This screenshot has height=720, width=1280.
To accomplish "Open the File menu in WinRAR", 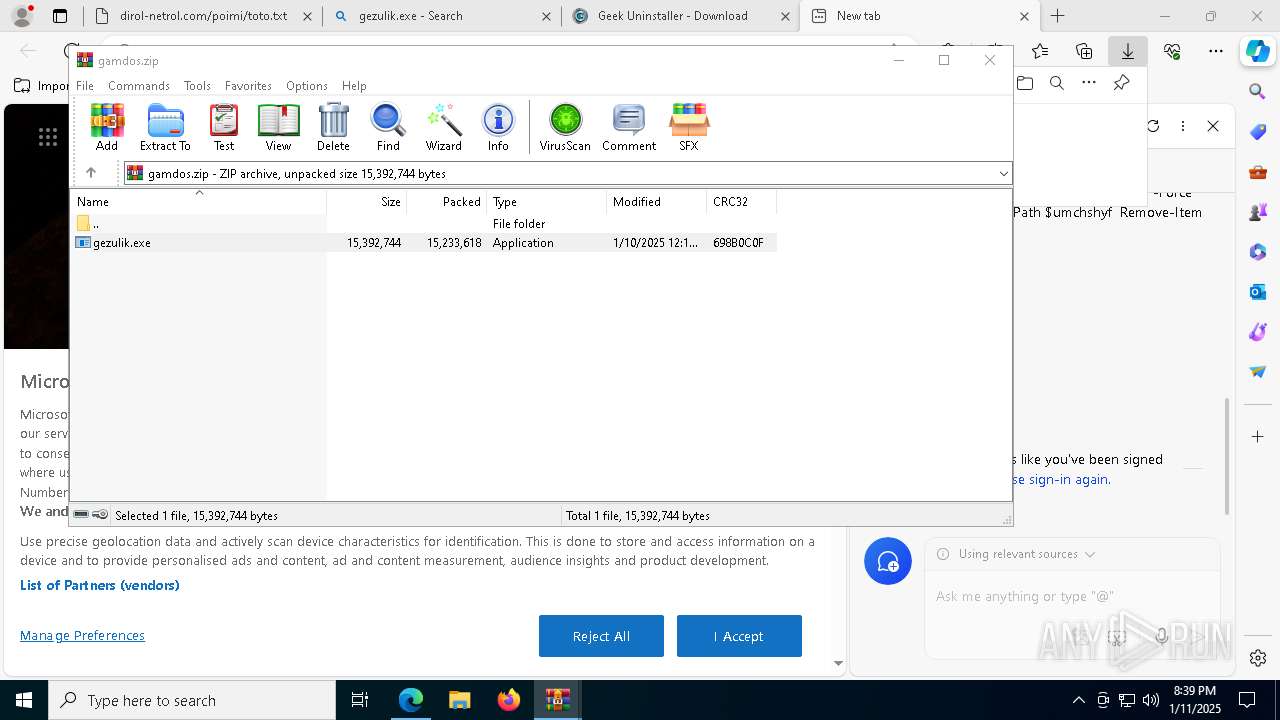I will click(x=85, y=86).
